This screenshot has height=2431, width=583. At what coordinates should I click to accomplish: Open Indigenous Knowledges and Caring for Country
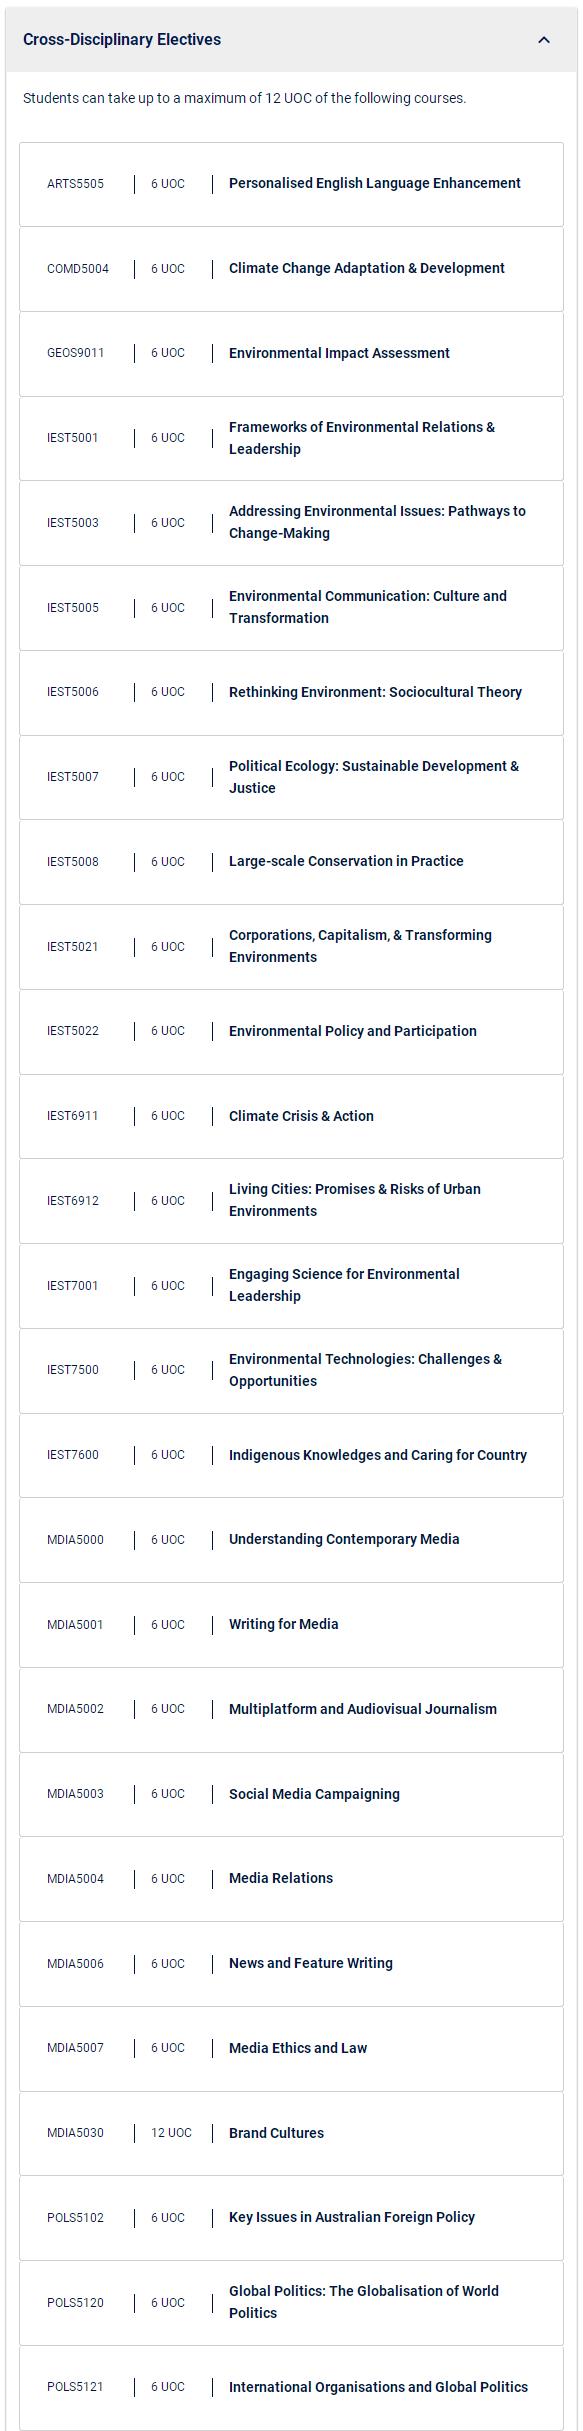point(377,1455)
